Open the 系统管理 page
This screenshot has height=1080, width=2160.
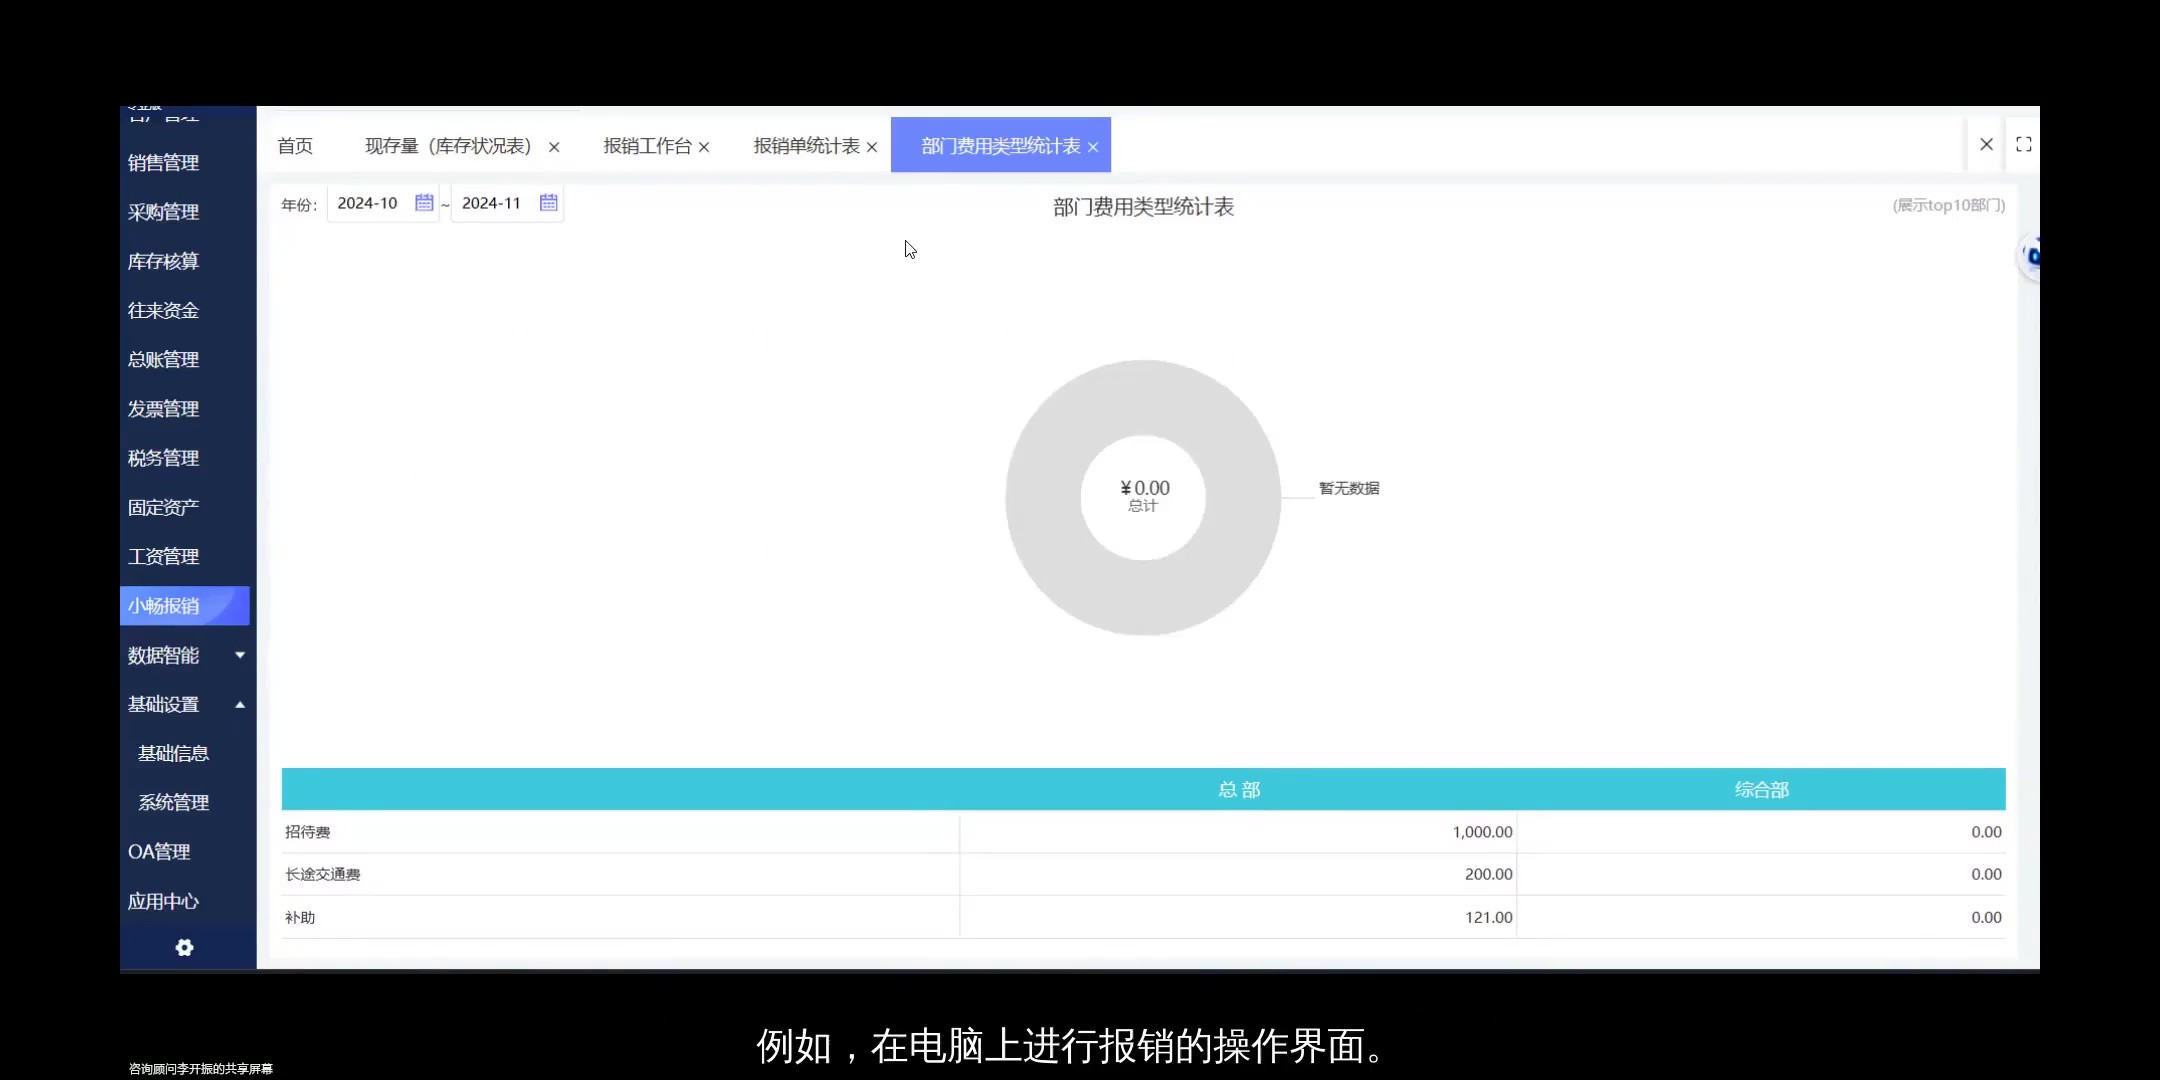(x=173, y=801)
